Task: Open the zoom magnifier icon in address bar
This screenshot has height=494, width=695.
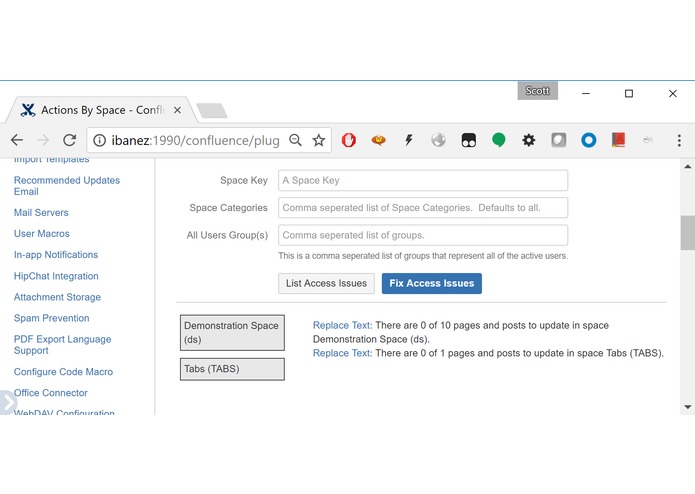Action: [295, 140]
